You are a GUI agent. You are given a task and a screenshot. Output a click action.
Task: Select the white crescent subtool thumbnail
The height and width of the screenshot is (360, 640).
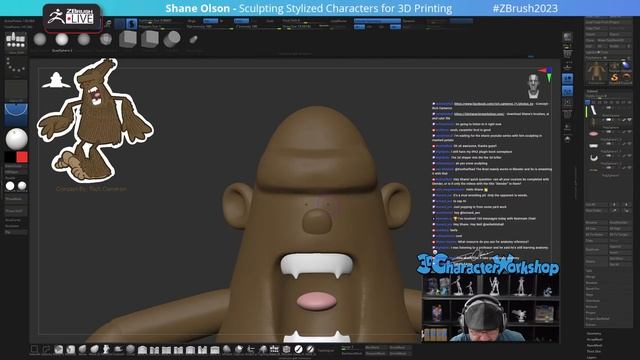pyautogui.click(x=593, y=158)
